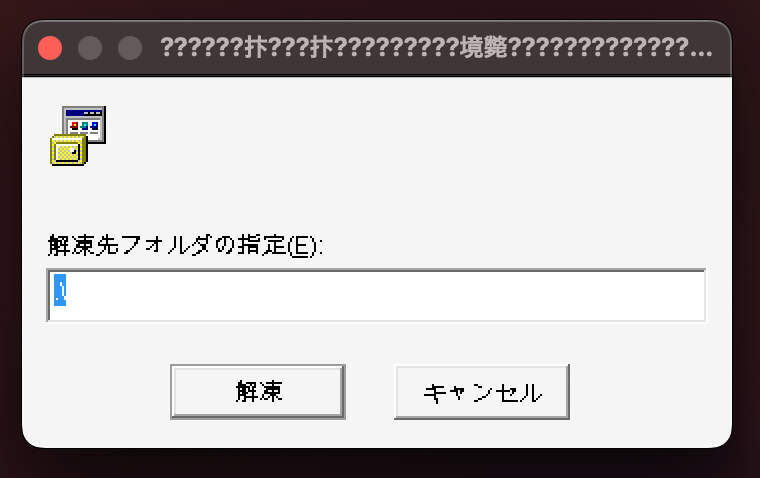Click the highlighted text in the folder field
The width and height of the screenshot is (760, 478).
(60, 290)
